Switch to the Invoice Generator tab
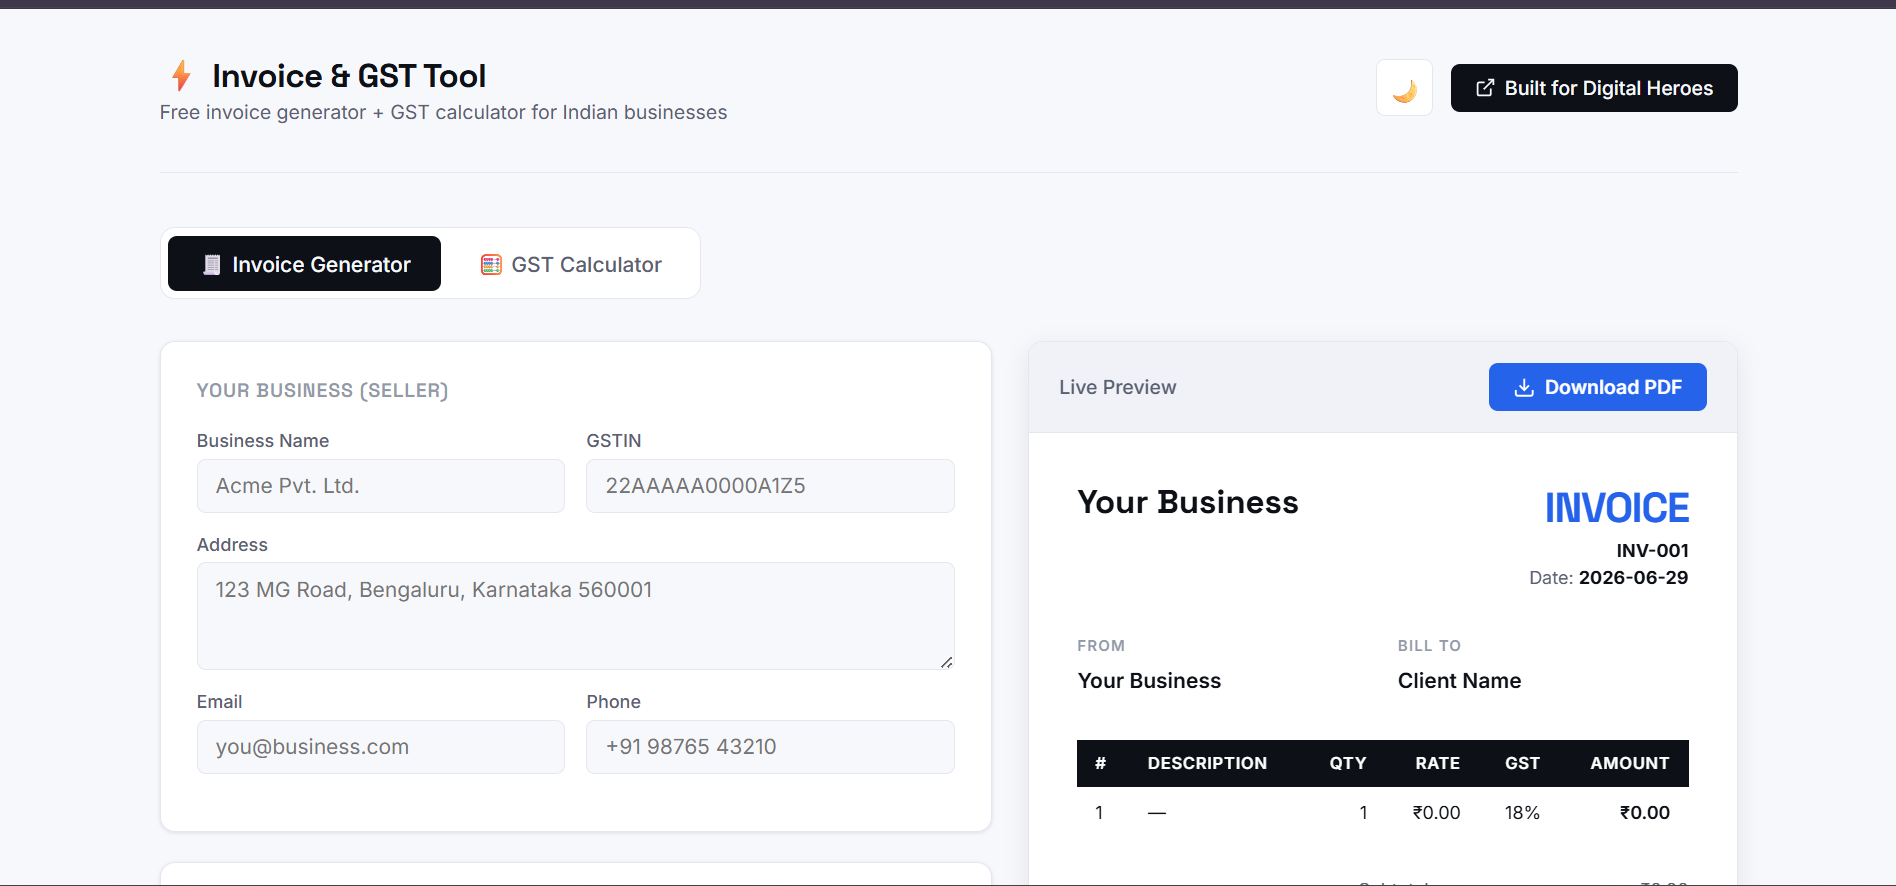The image size is (1896, 886). 304,264
